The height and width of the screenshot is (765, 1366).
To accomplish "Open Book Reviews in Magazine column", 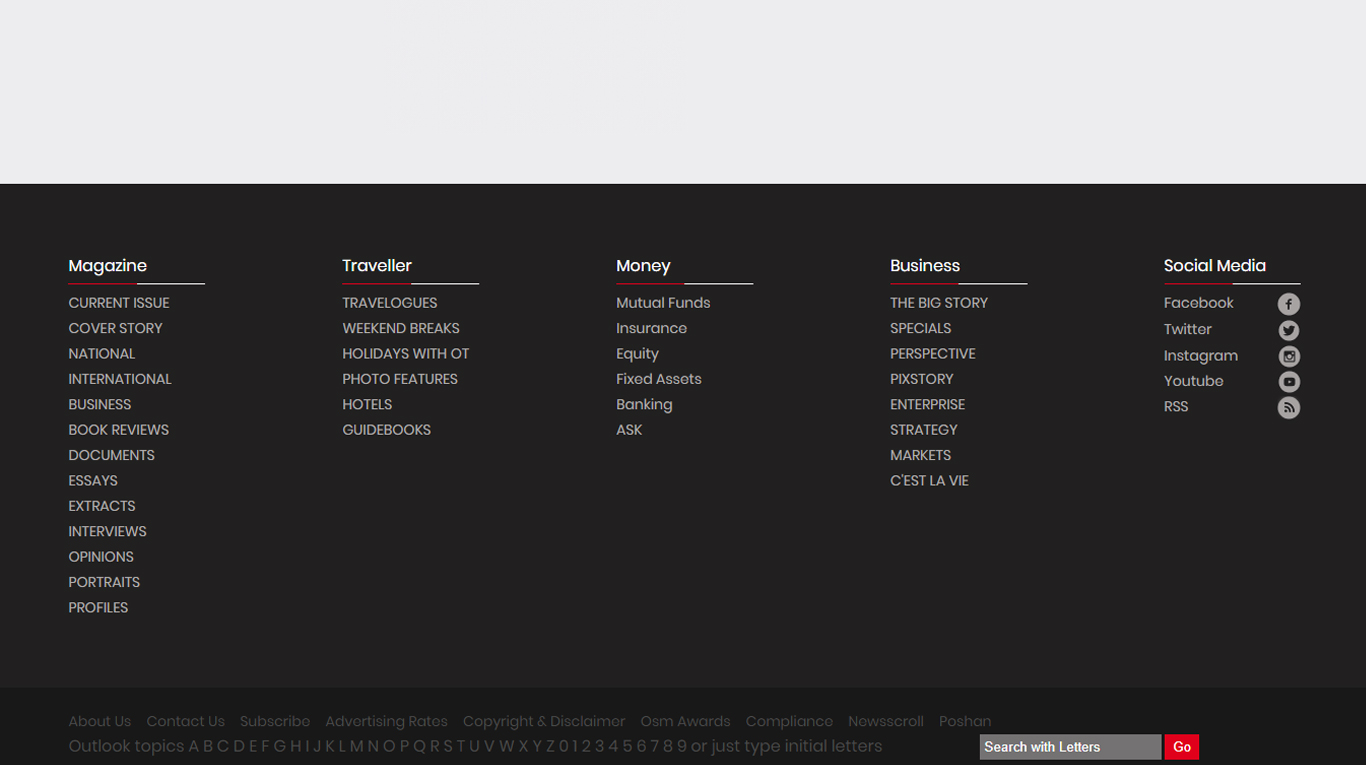I will click(118, 430).
